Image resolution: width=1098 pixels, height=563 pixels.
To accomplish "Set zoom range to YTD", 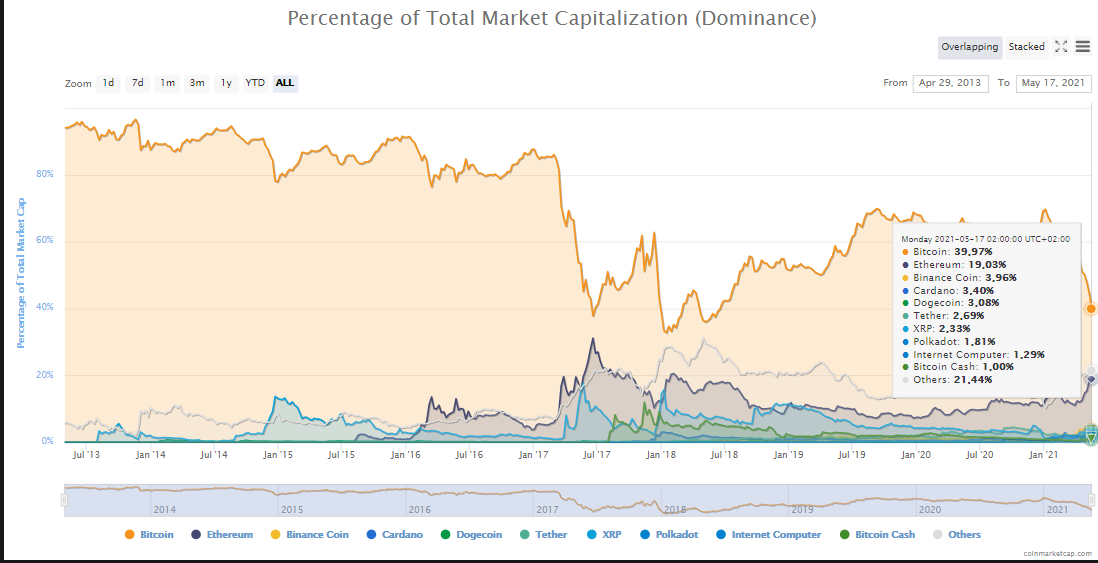I will (255, 83).
